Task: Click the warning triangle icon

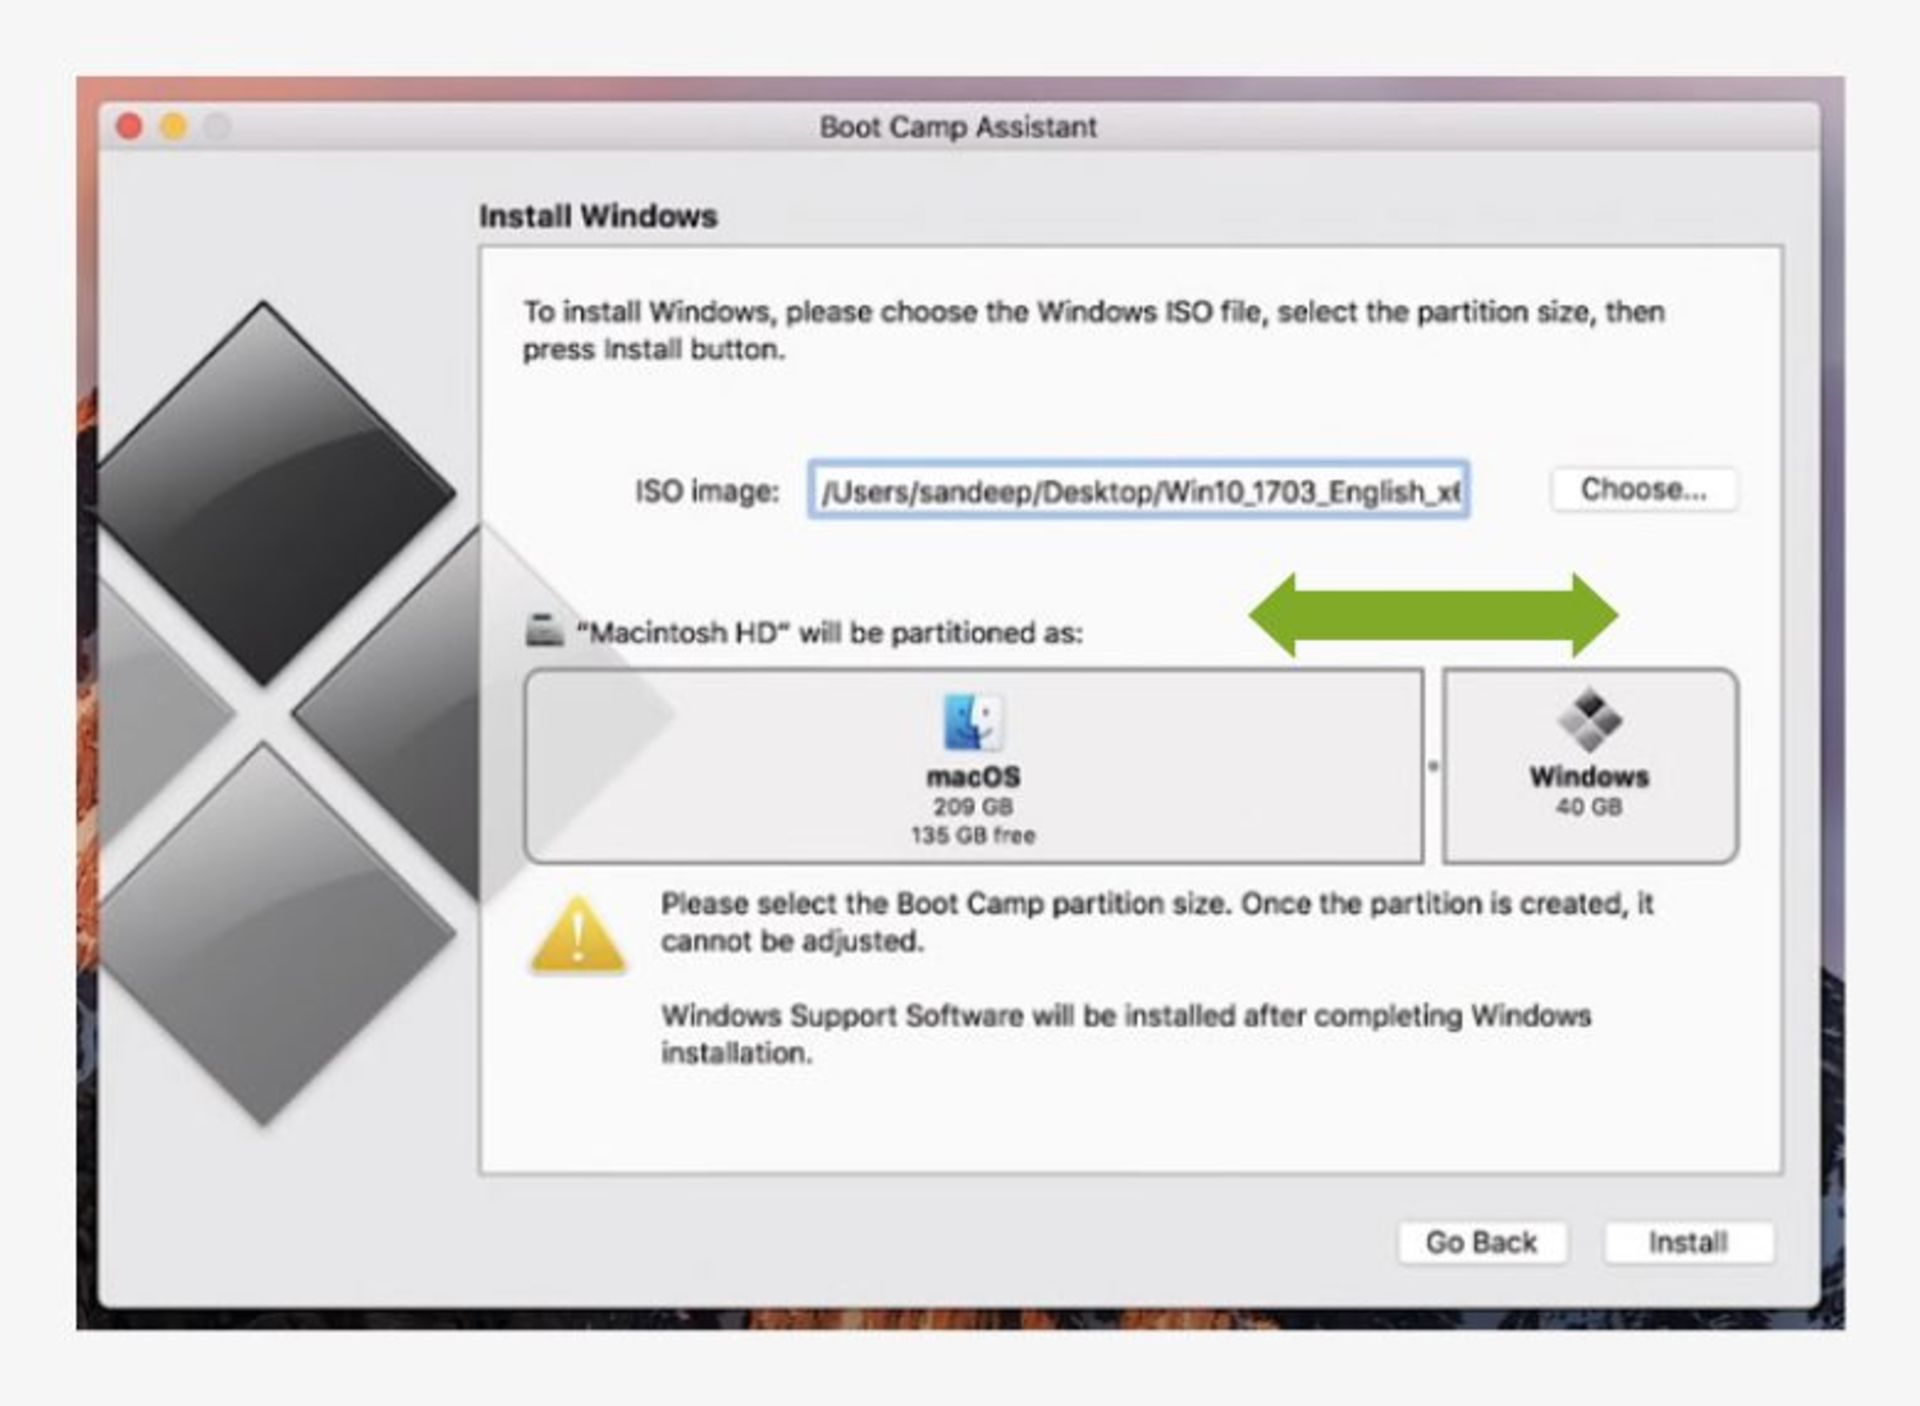Action: [x=581, y=932]
